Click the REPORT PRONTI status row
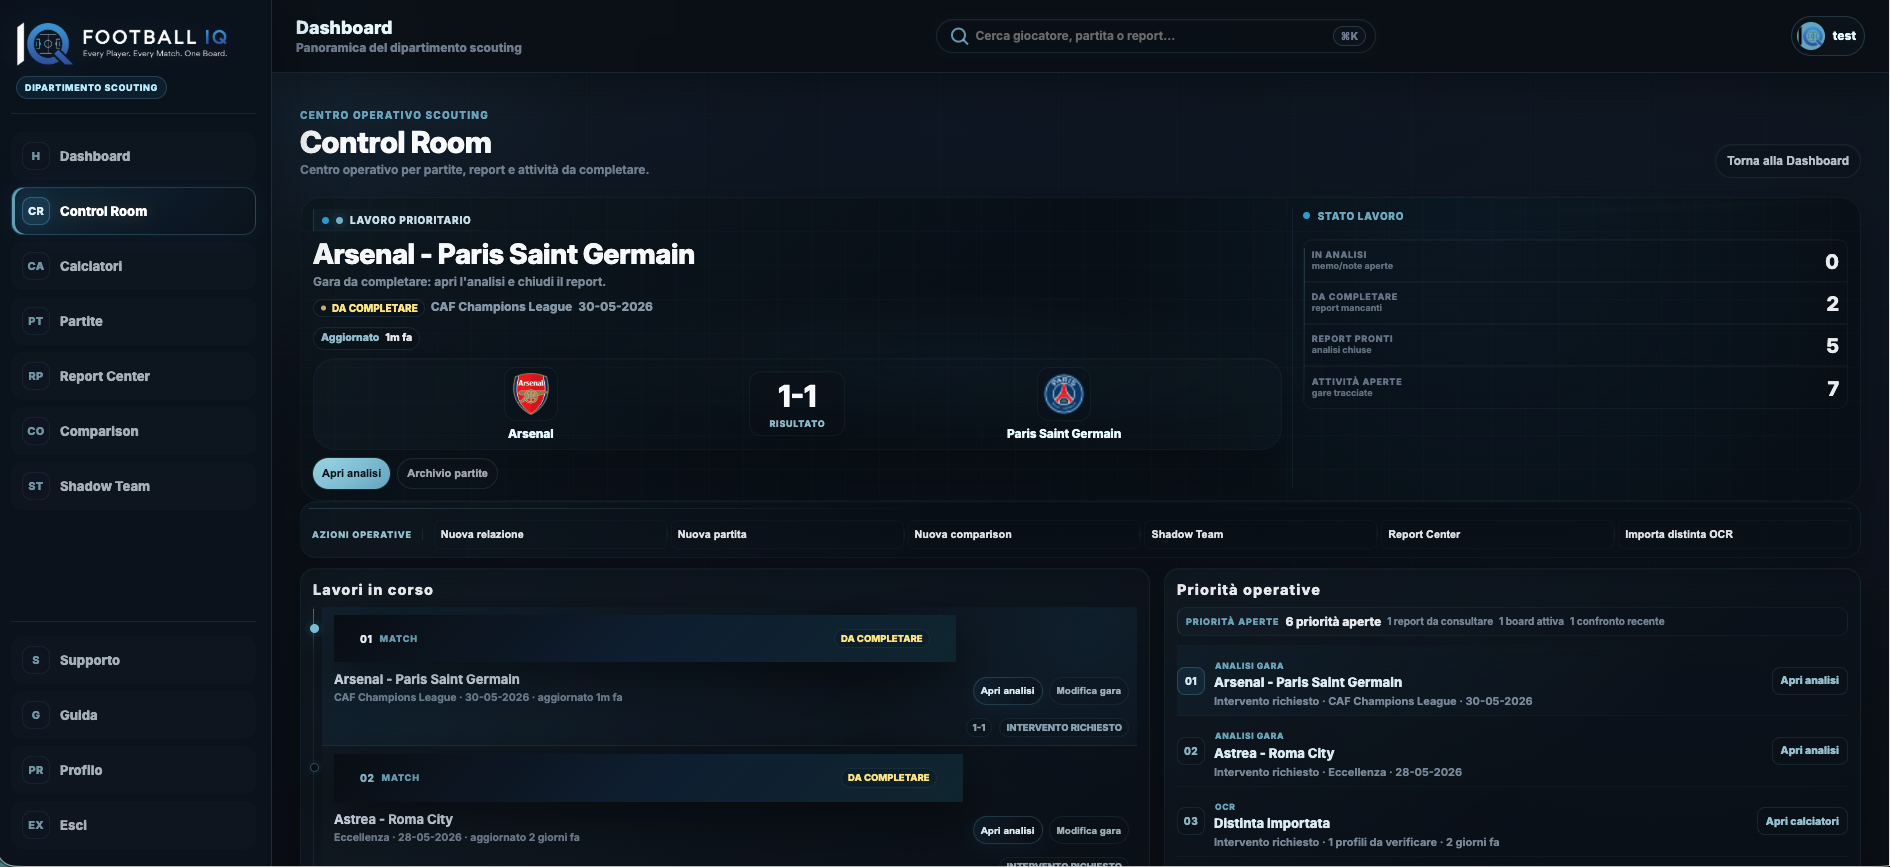The image size is (1890, 867). pos(1574,345)
